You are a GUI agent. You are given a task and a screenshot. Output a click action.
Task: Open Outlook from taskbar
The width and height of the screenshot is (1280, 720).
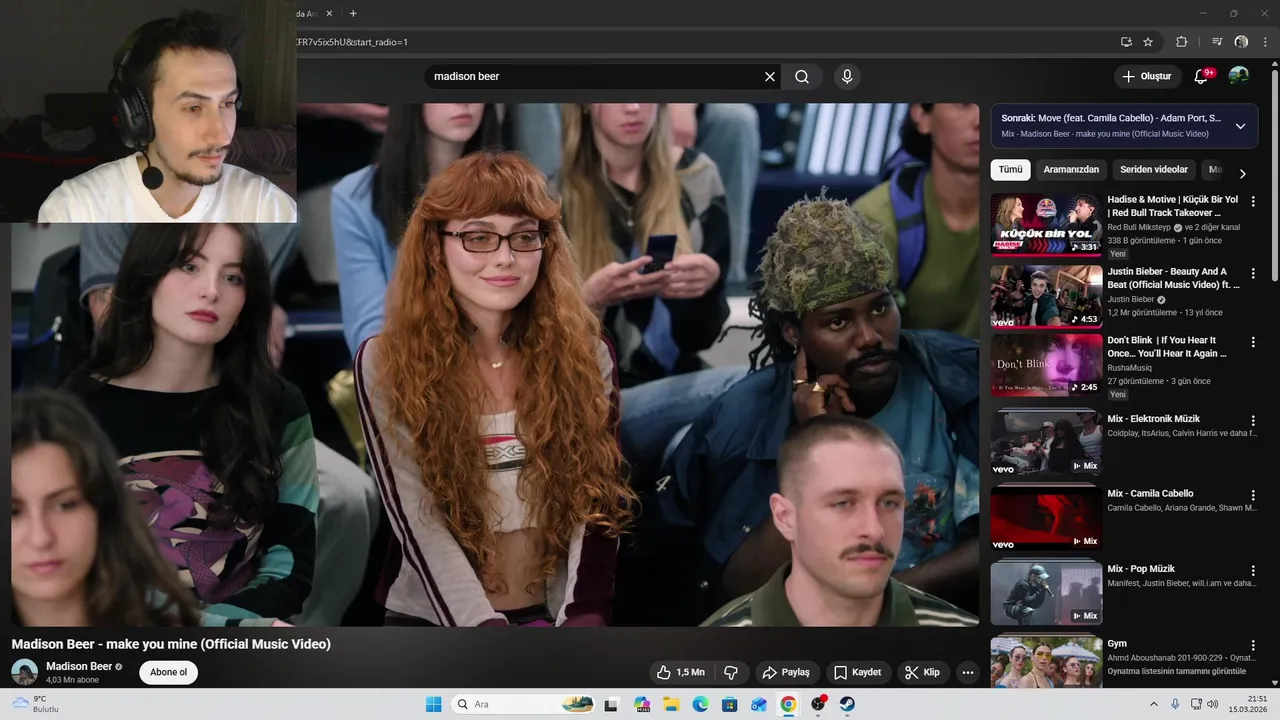(759, 704)
